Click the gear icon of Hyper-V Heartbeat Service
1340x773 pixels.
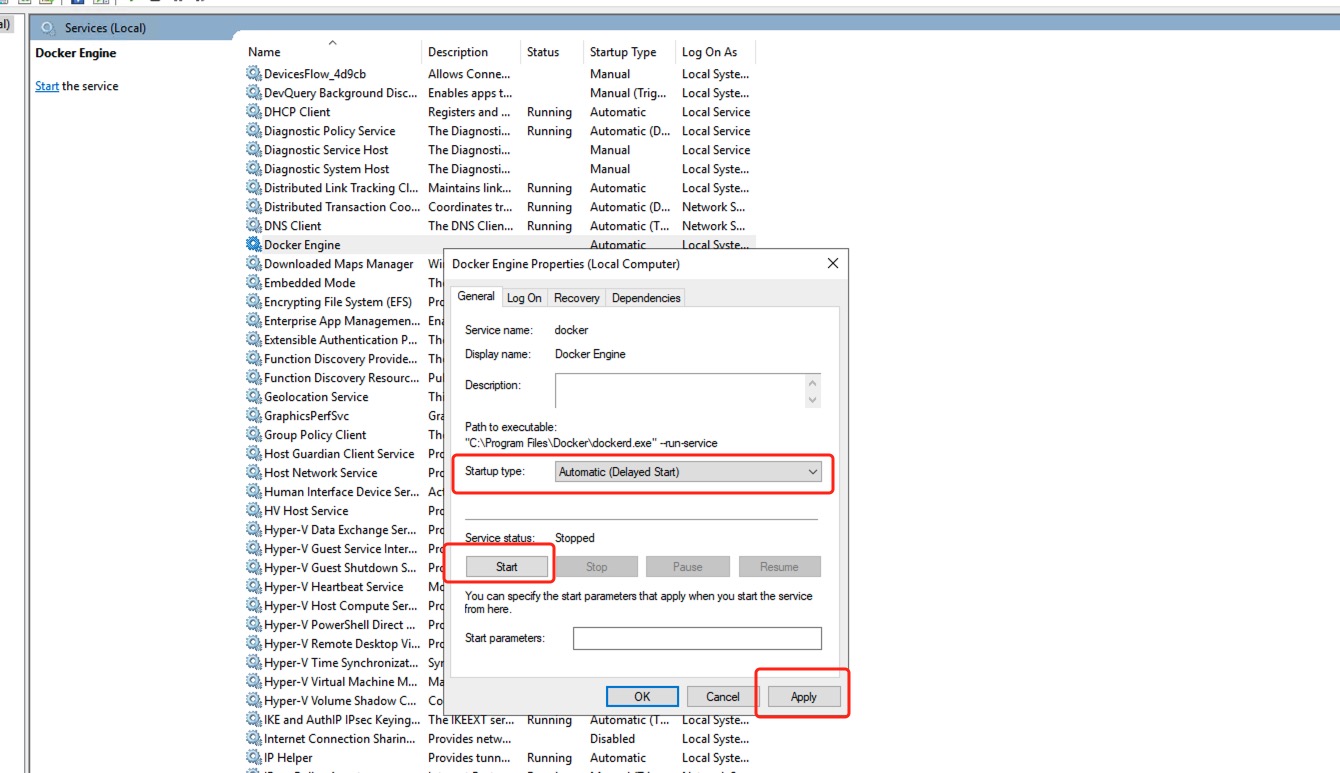click(254, 587)
